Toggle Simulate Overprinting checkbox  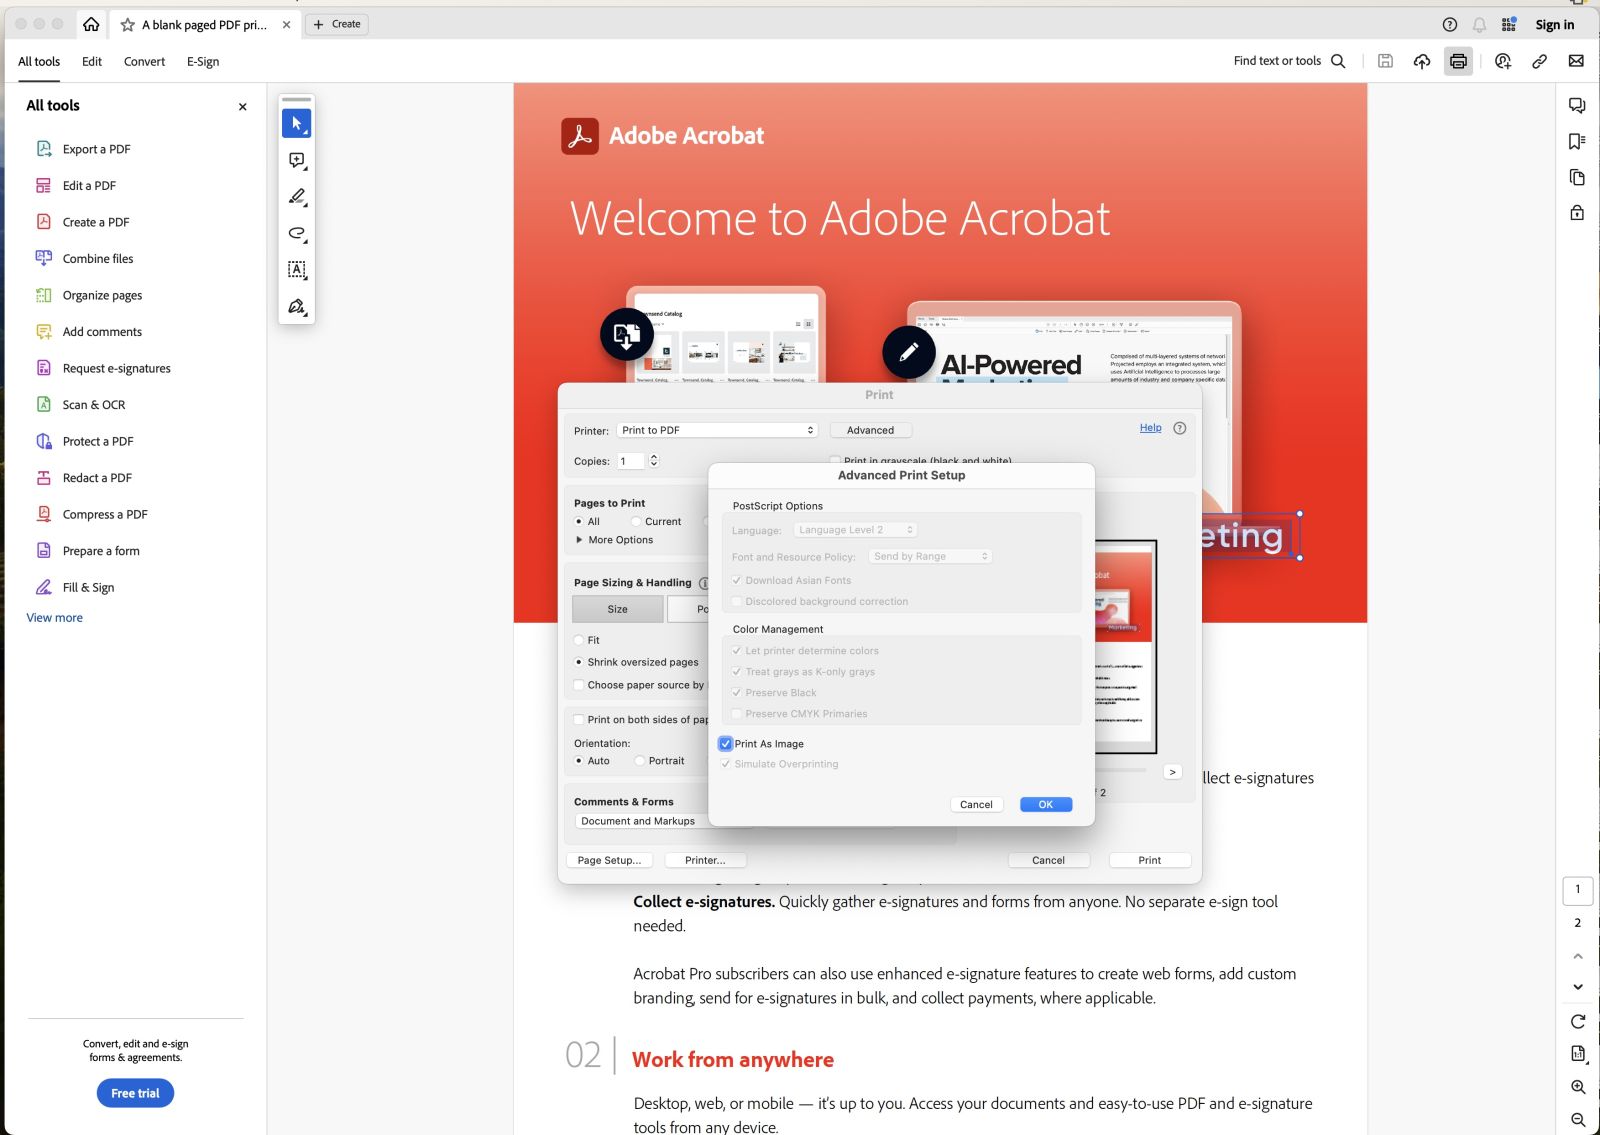point(726,764)
